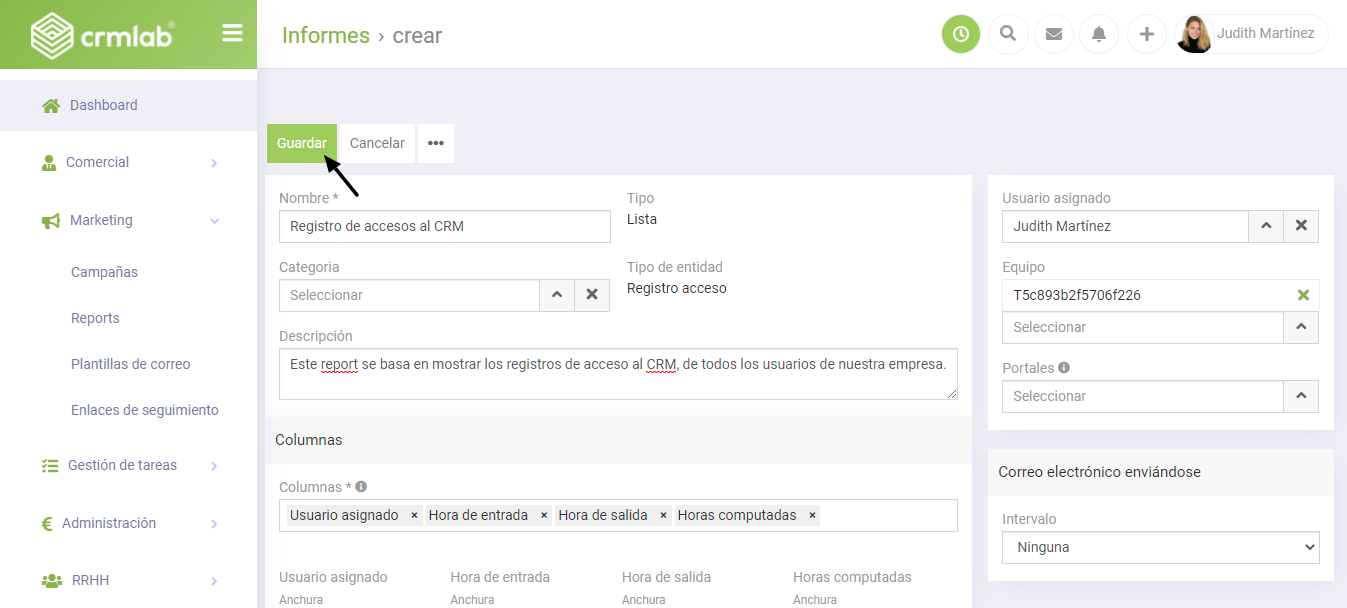Click Judith Martínez profile avatar
Viewport: 1347px width, 608px height.
coord(1194,34)
